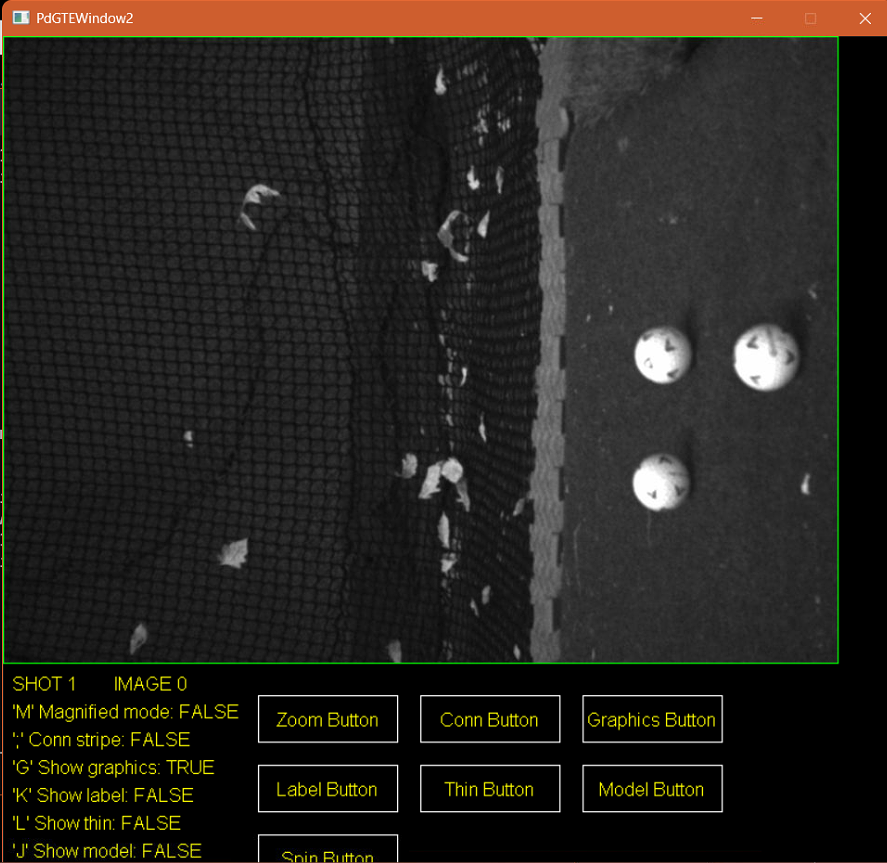This screenshot has width=887, height=863.
Task: Click the 'IMAGE 0' status text
Action: tap(150, 684)
